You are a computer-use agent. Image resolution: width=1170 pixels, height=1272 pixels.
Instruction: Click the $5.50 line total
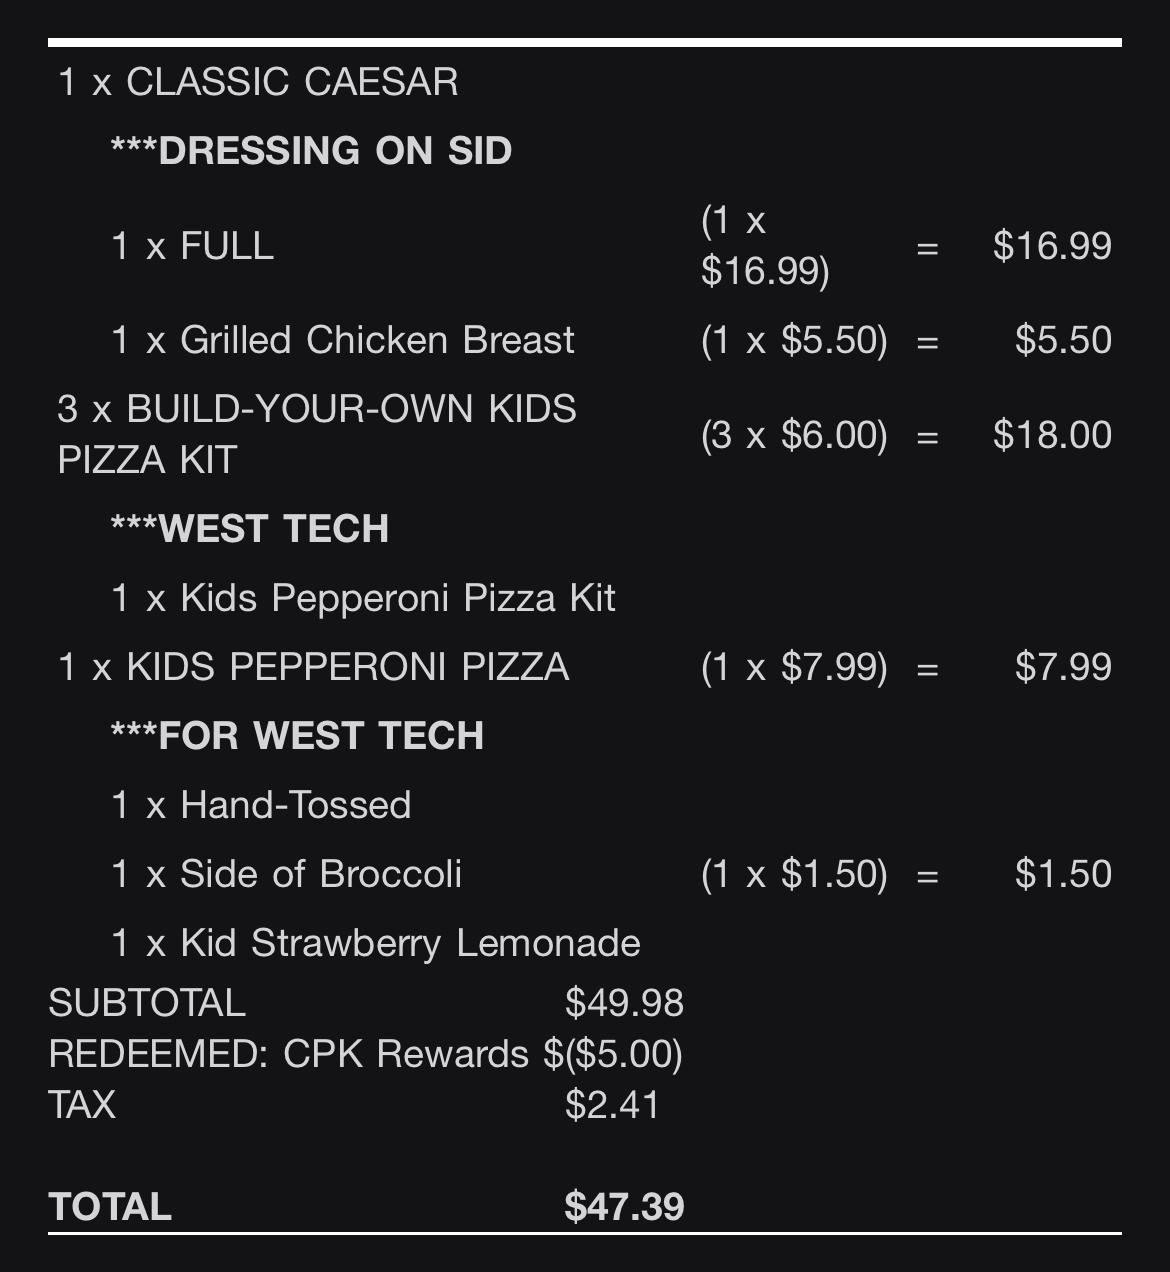click(1063, 340)
